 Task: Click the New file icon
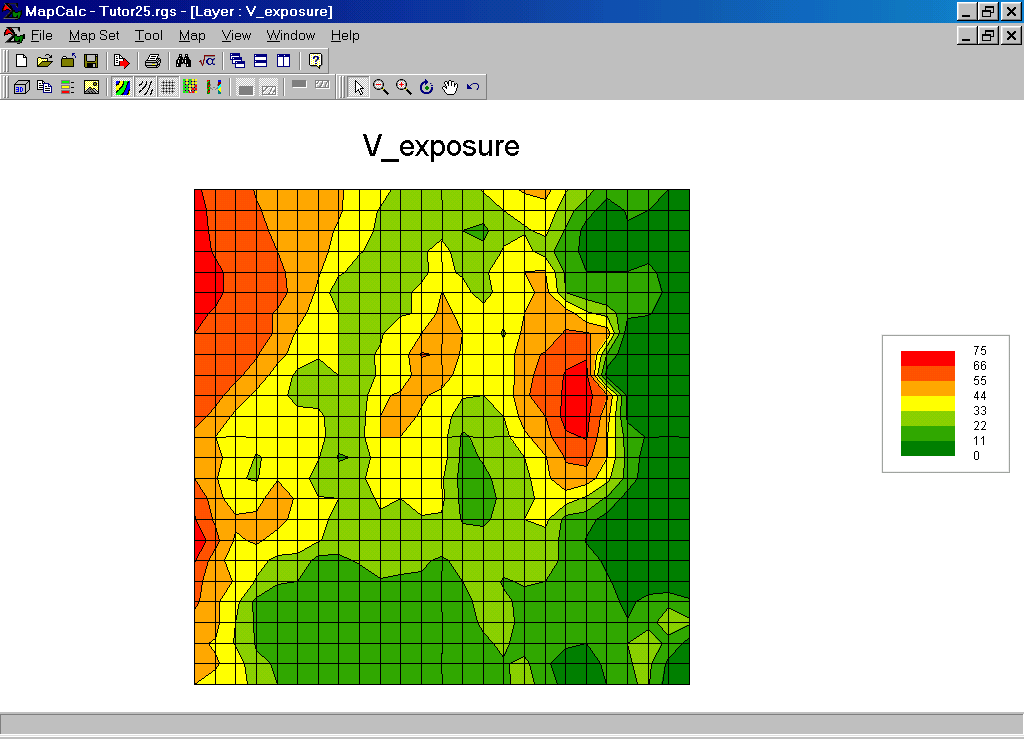click(x=21, y=61)
